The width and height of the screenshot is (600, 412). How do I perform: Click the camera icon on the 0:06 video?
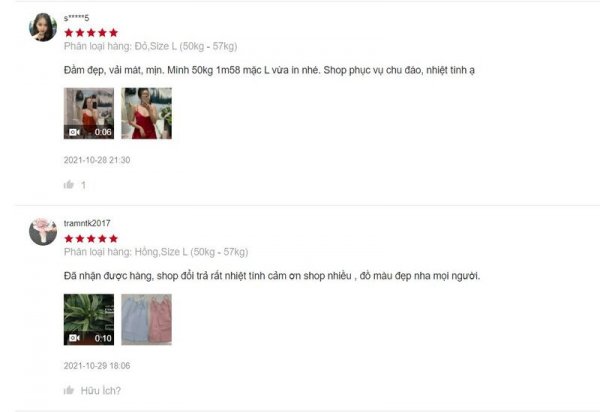(x=74, y=132)
